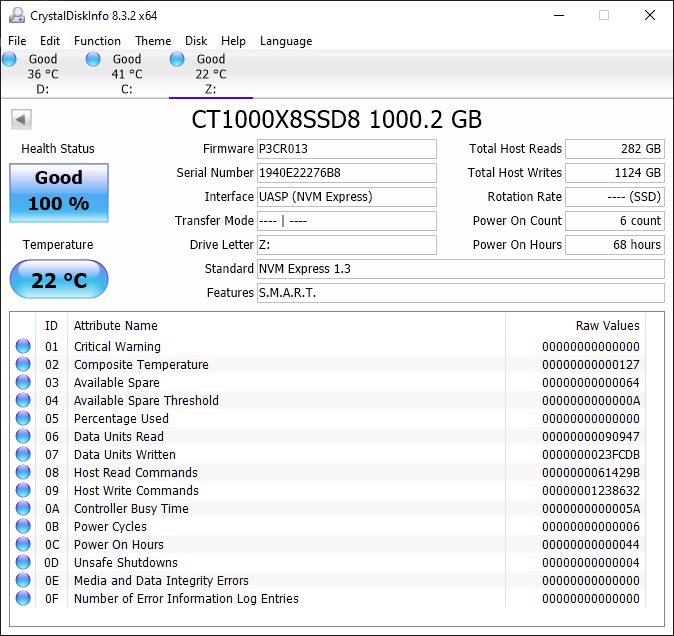Click the 22 °C temperature button

point(59,280)
